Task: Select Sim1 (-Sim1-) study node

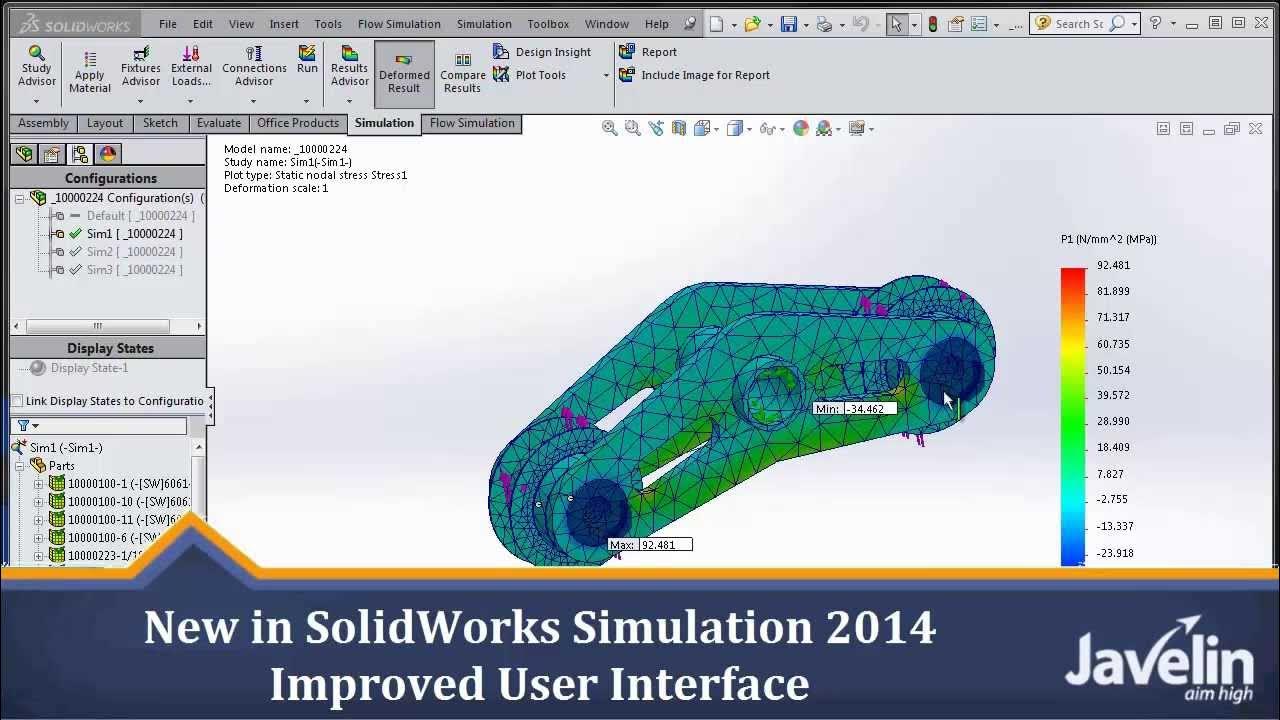Action: click(x=66, y=448)
